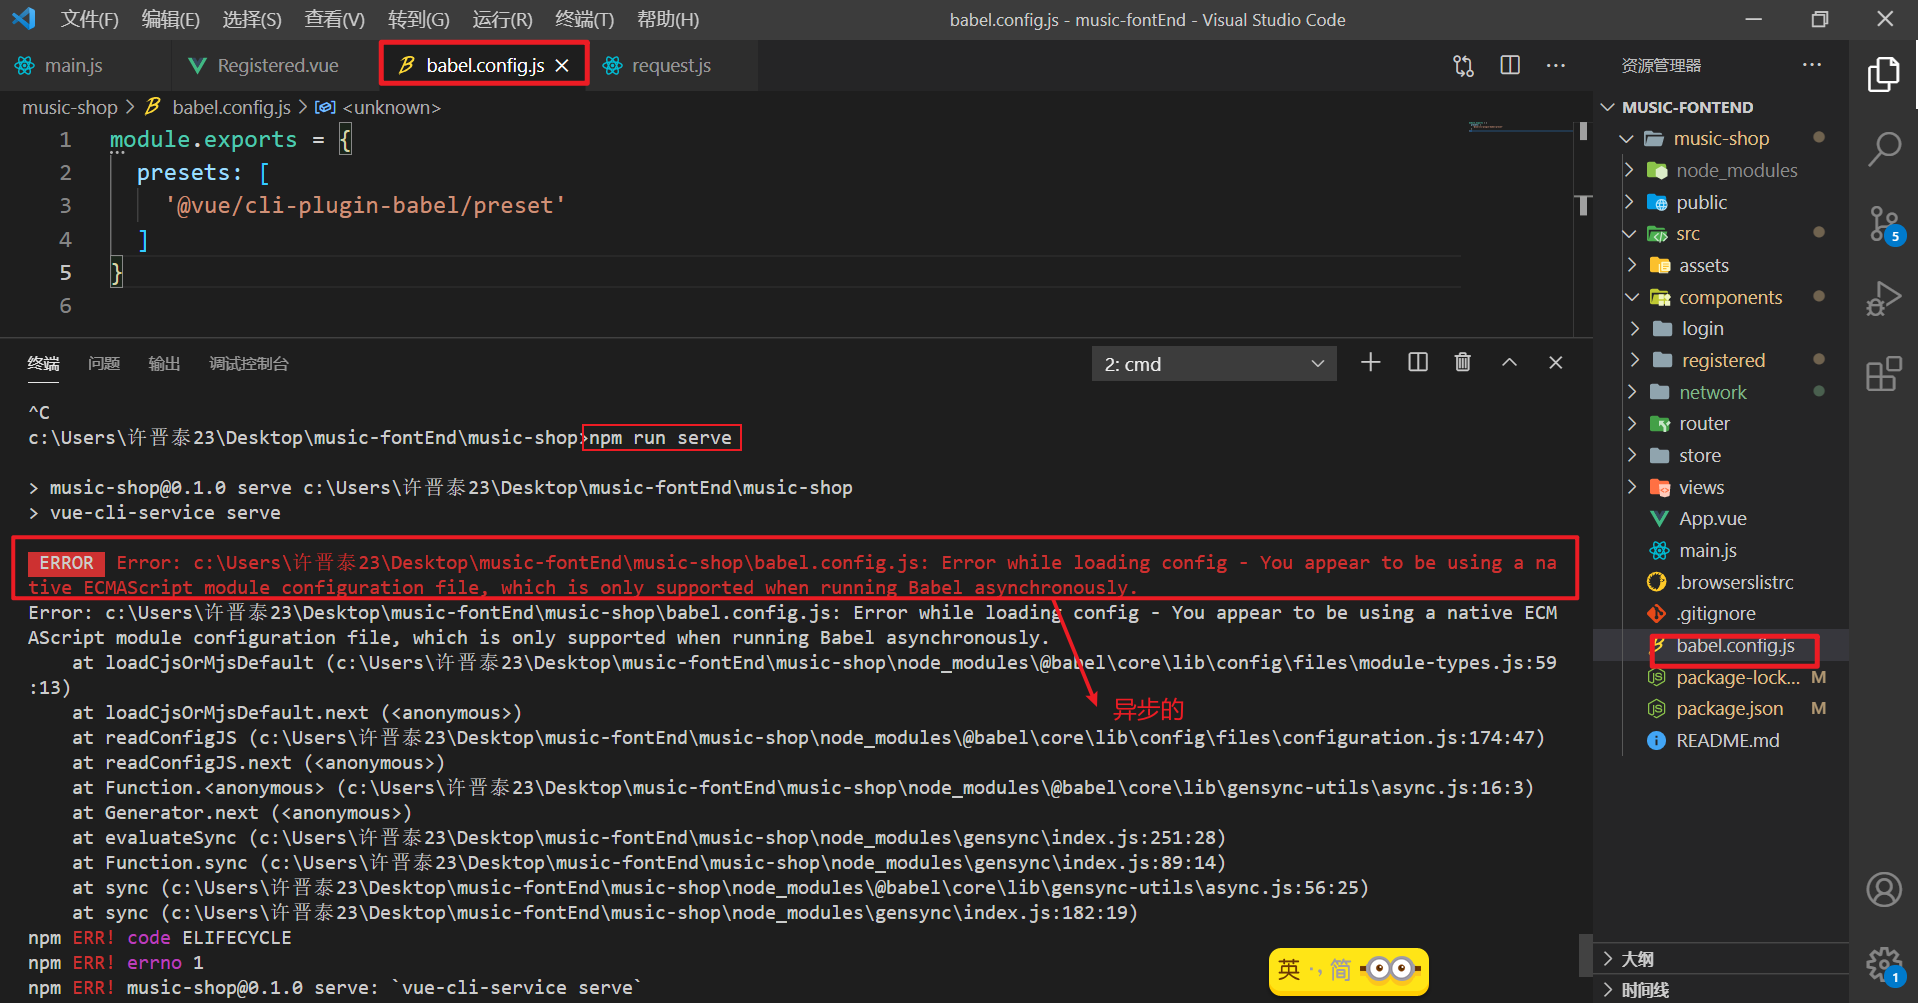Maximize the terminal panel with the chevron
1918x1003 pixels.
coord(1509,362)
